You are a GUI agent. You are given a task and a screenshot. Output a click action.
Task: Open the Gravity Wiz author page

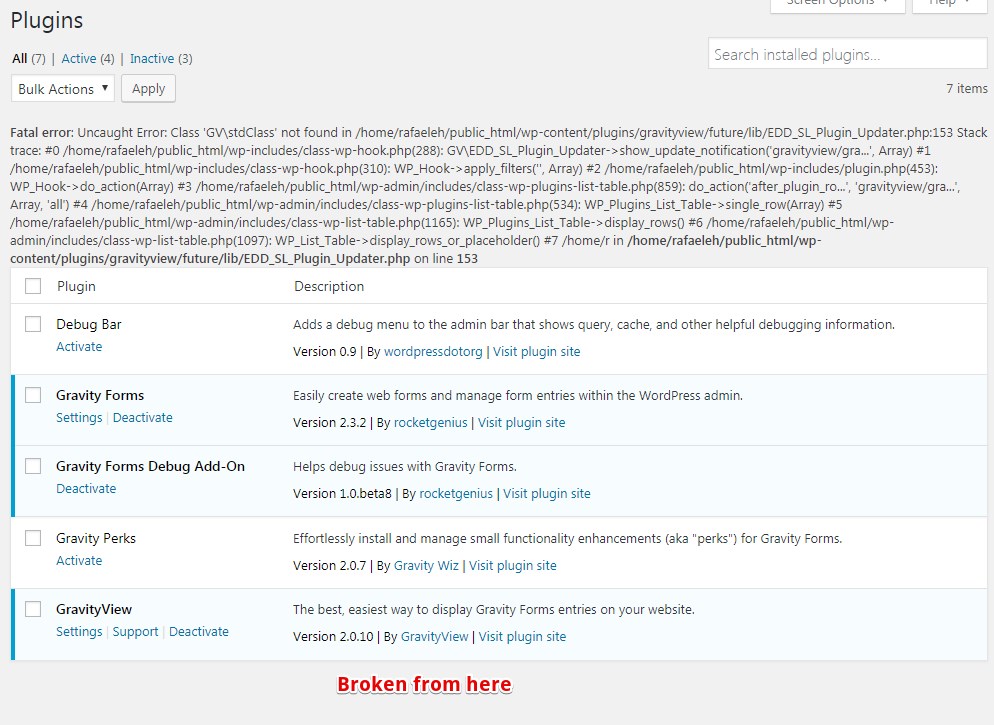(426, 565)
